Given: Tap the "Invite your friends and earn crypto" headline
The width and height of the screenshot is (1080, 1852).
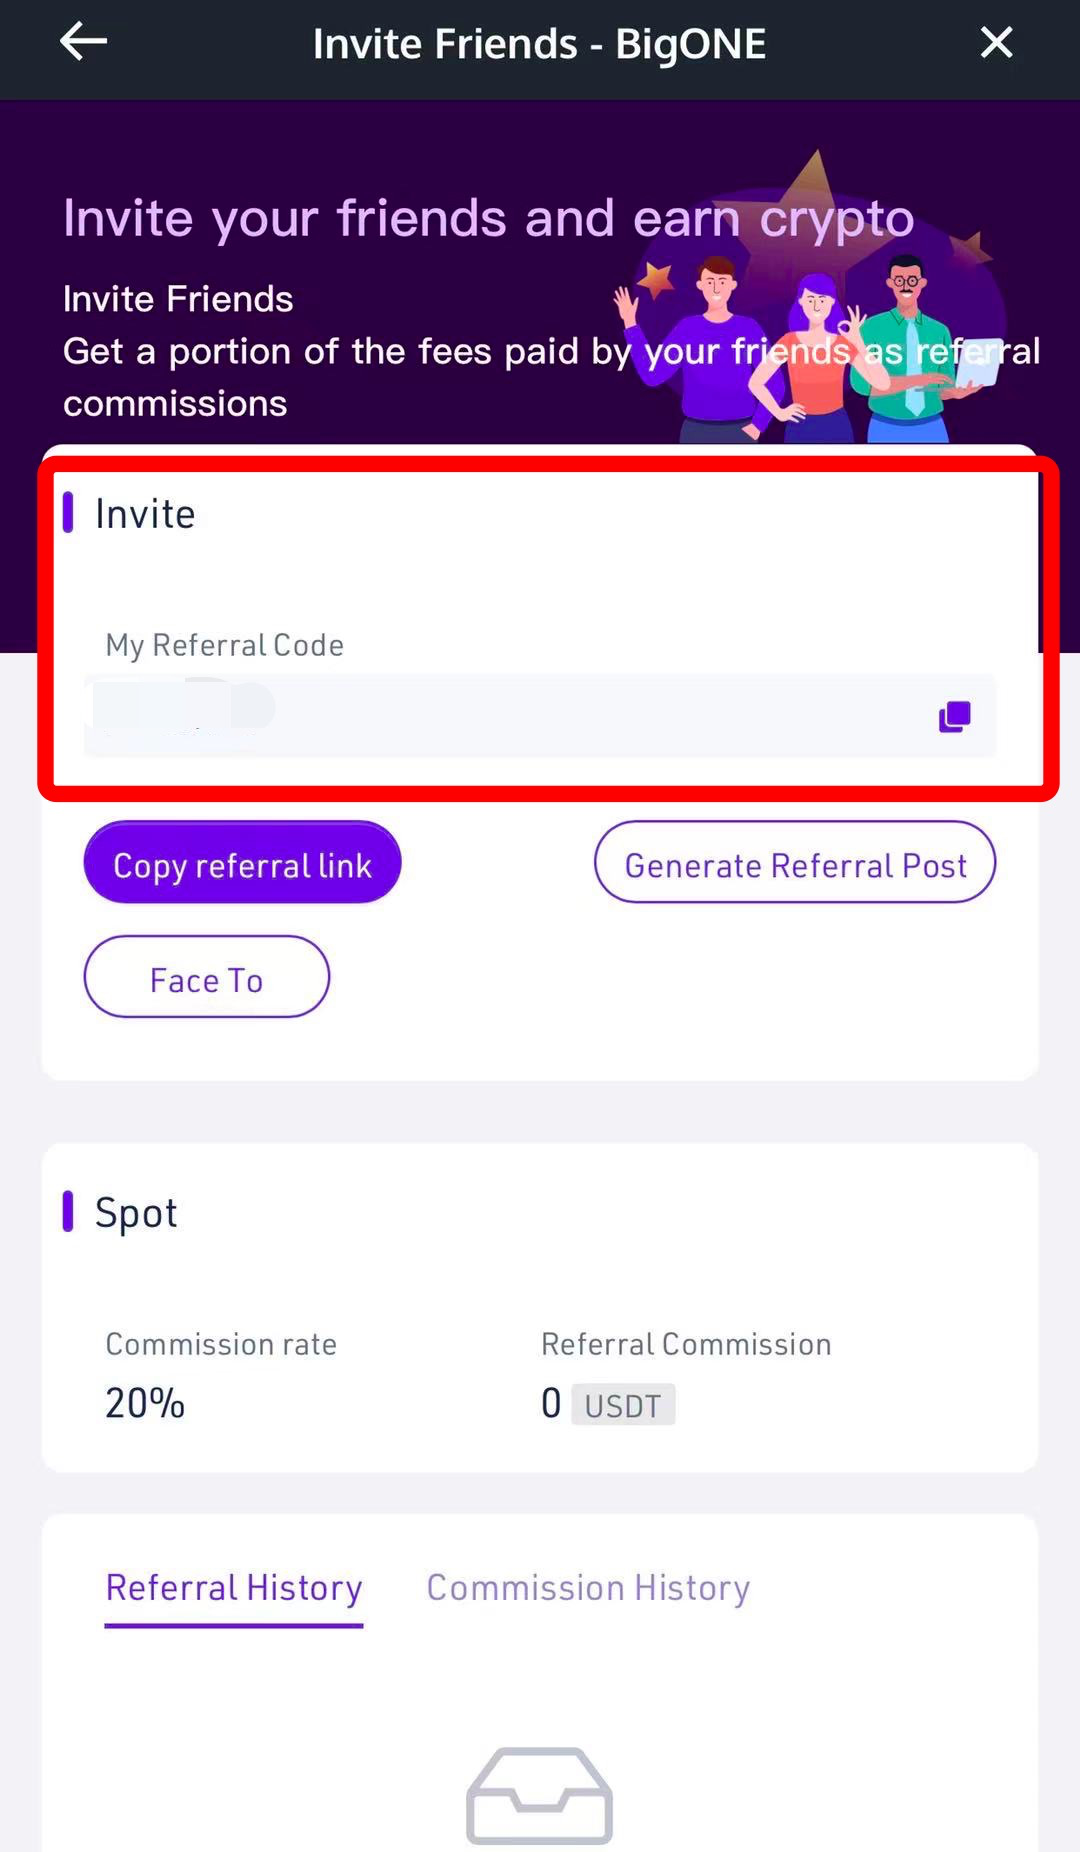Looking at the screenshot, I should (x=488, y=218).
